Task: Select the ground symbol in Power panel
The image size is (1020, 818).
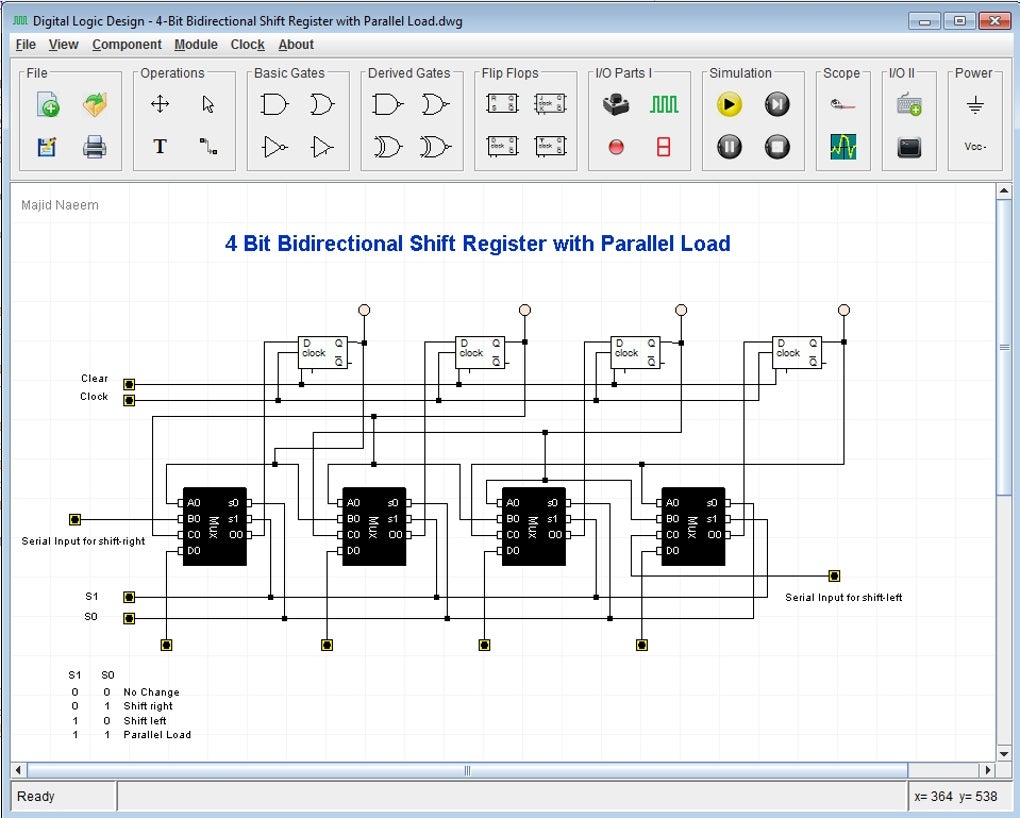Action: [975, 103]
